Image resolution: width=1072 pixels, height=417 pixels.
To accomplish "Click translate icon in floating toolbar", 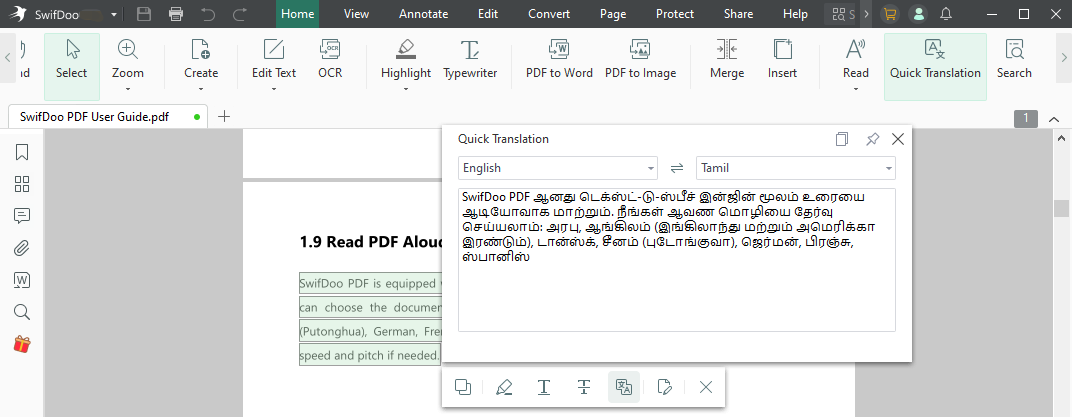I will click(624, 387).
